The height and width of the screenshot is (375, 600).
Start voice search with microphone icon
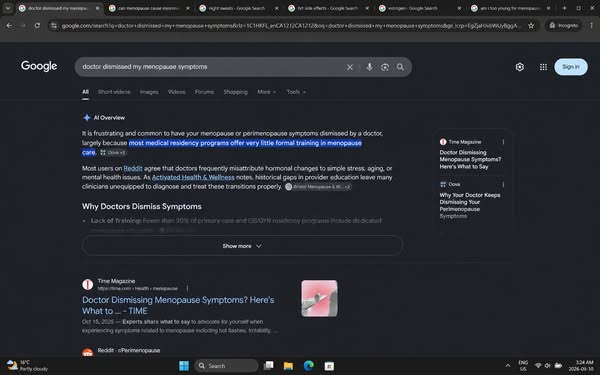369,67
